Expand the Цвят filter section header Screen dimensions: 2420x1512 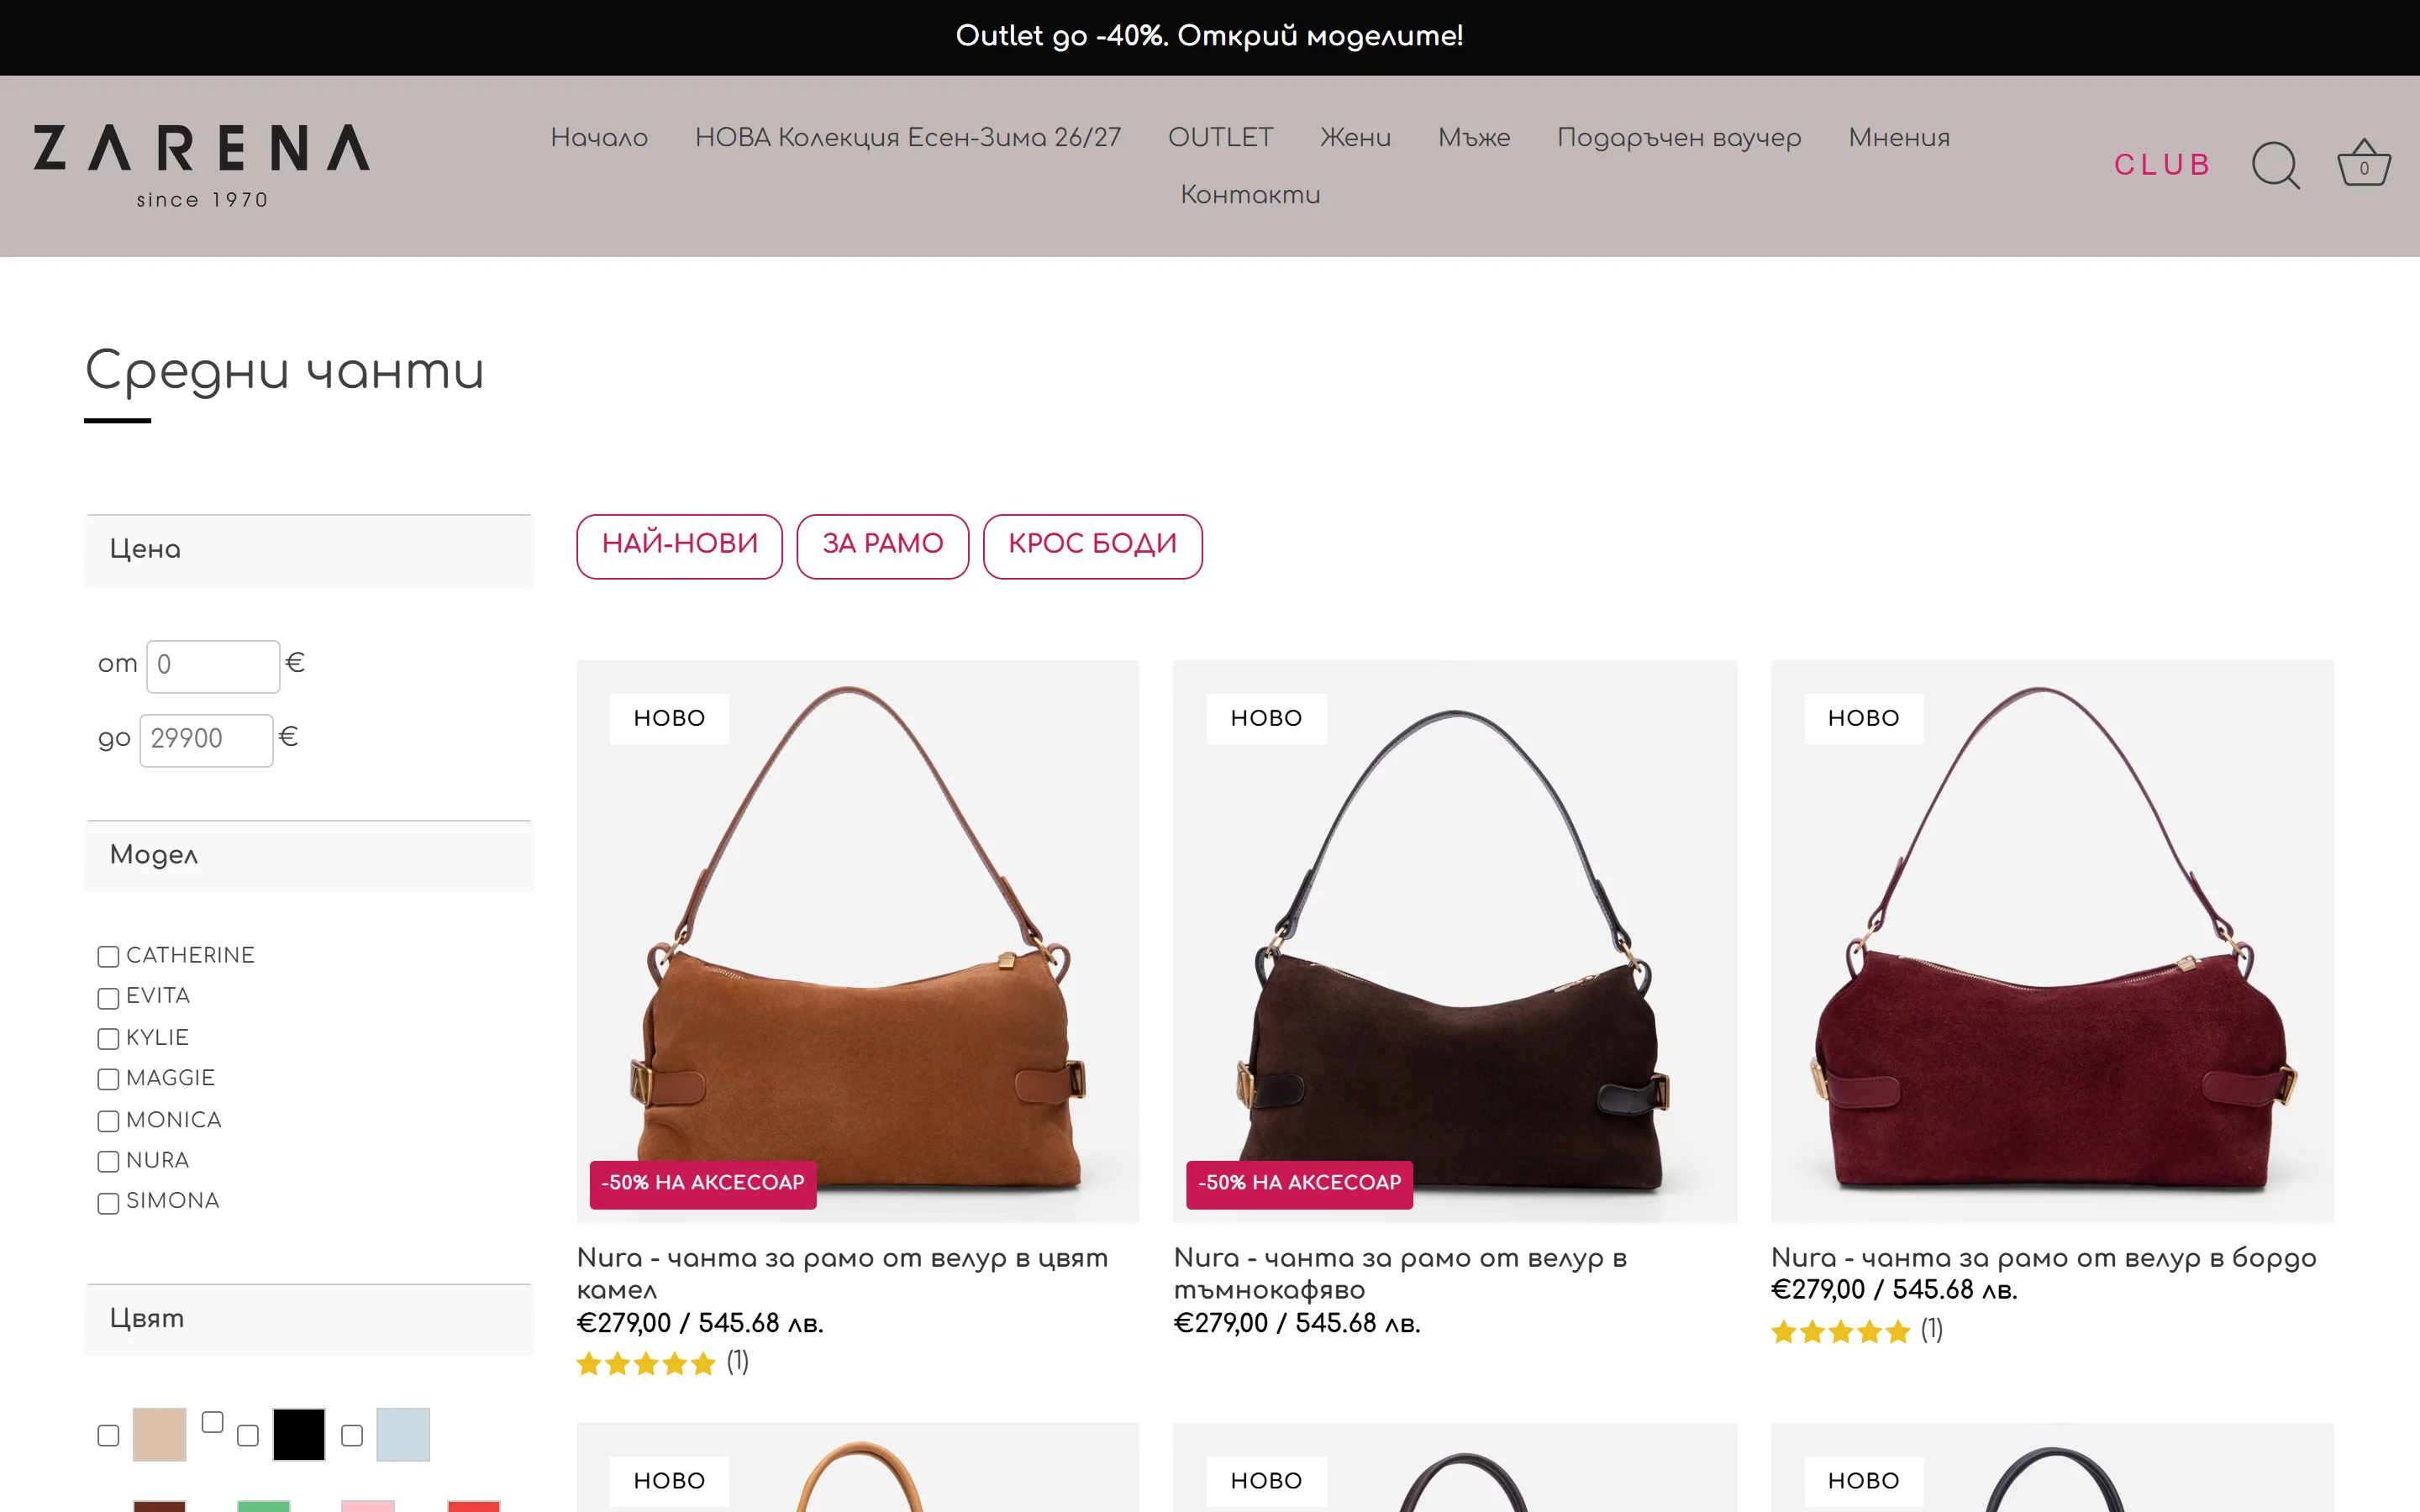click(x=309, y=1320)
